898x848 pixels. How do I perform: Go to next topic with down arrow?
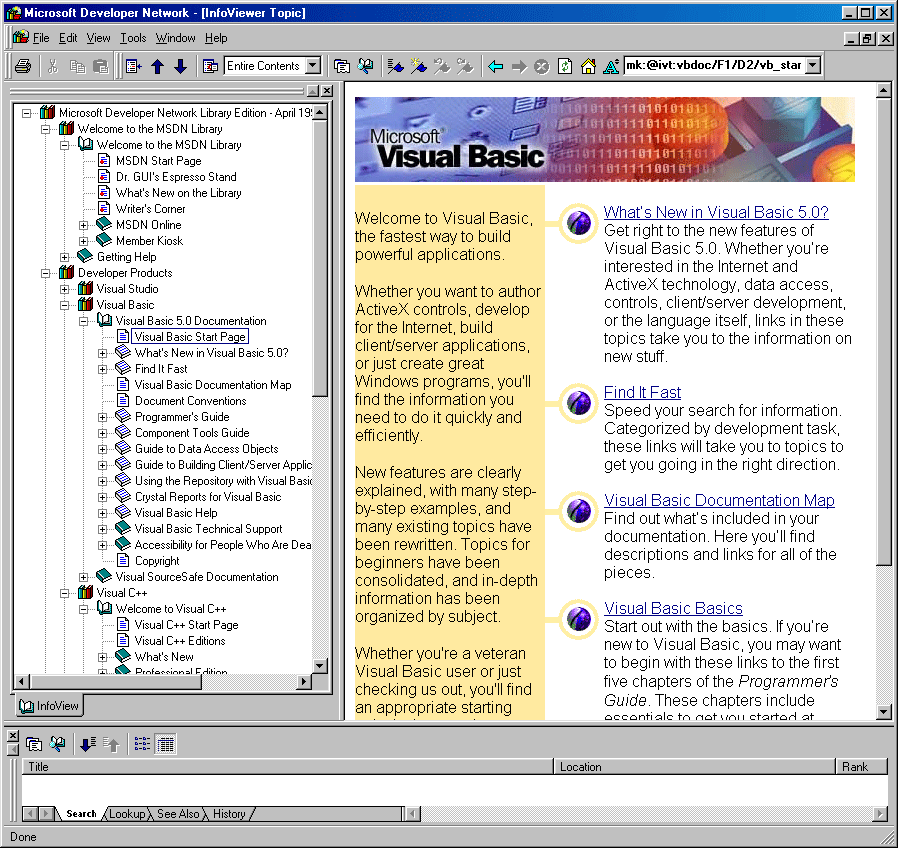coord(180,66)
